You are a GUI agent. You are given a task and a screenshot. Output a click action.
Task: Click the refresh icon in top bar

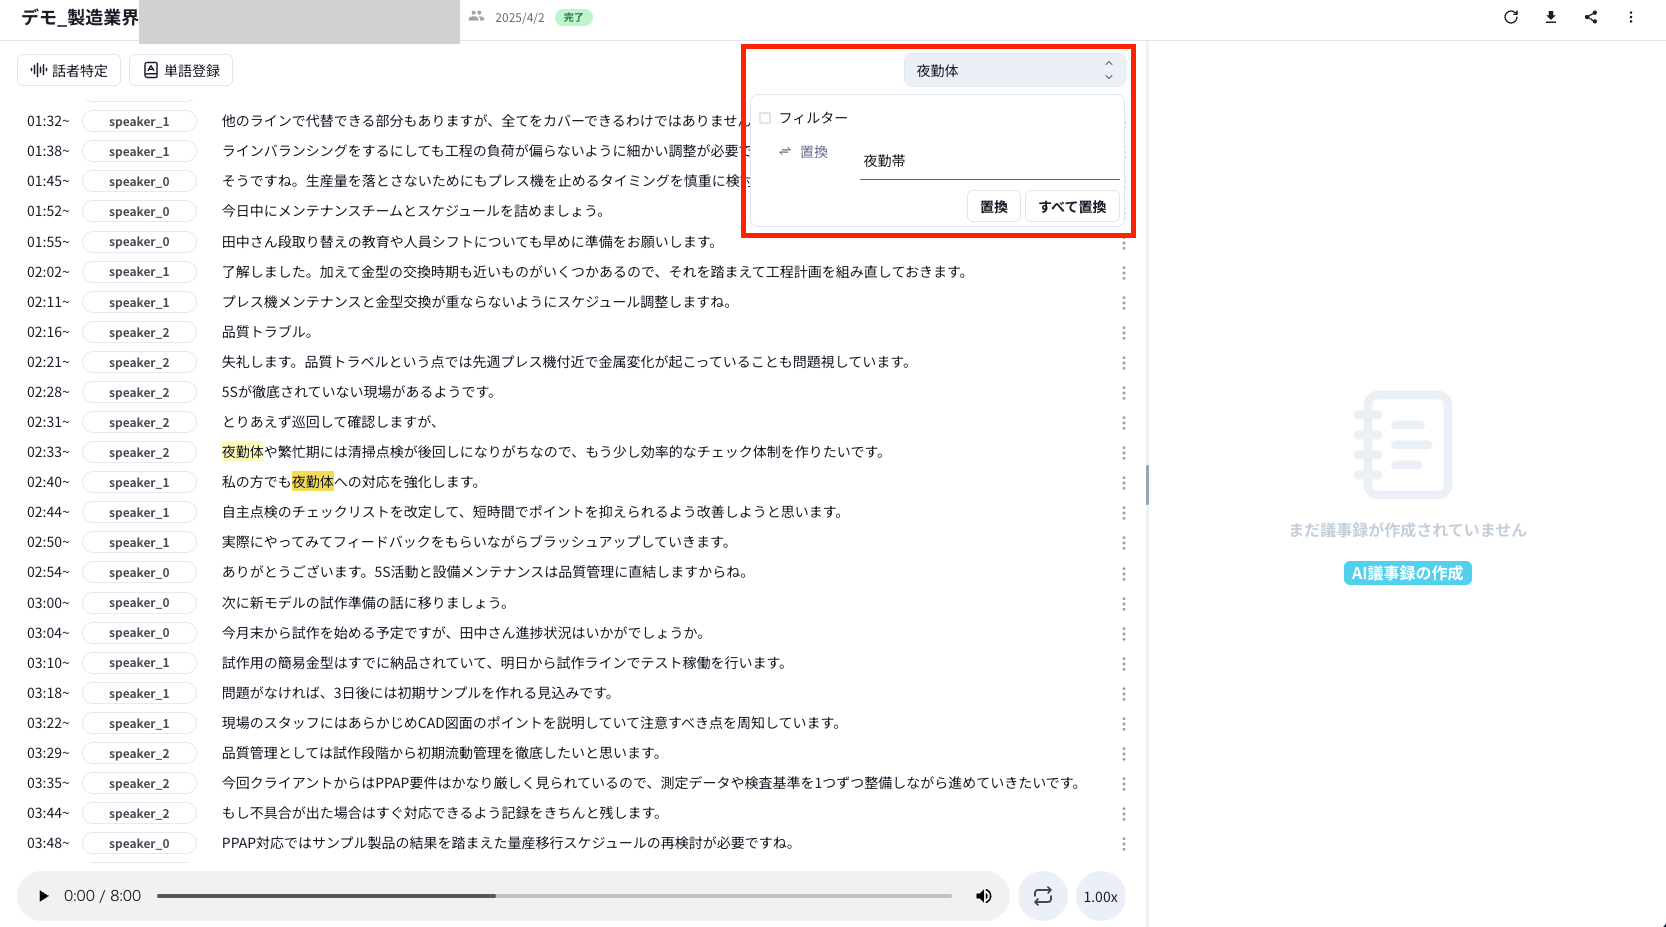point(1511,17)
